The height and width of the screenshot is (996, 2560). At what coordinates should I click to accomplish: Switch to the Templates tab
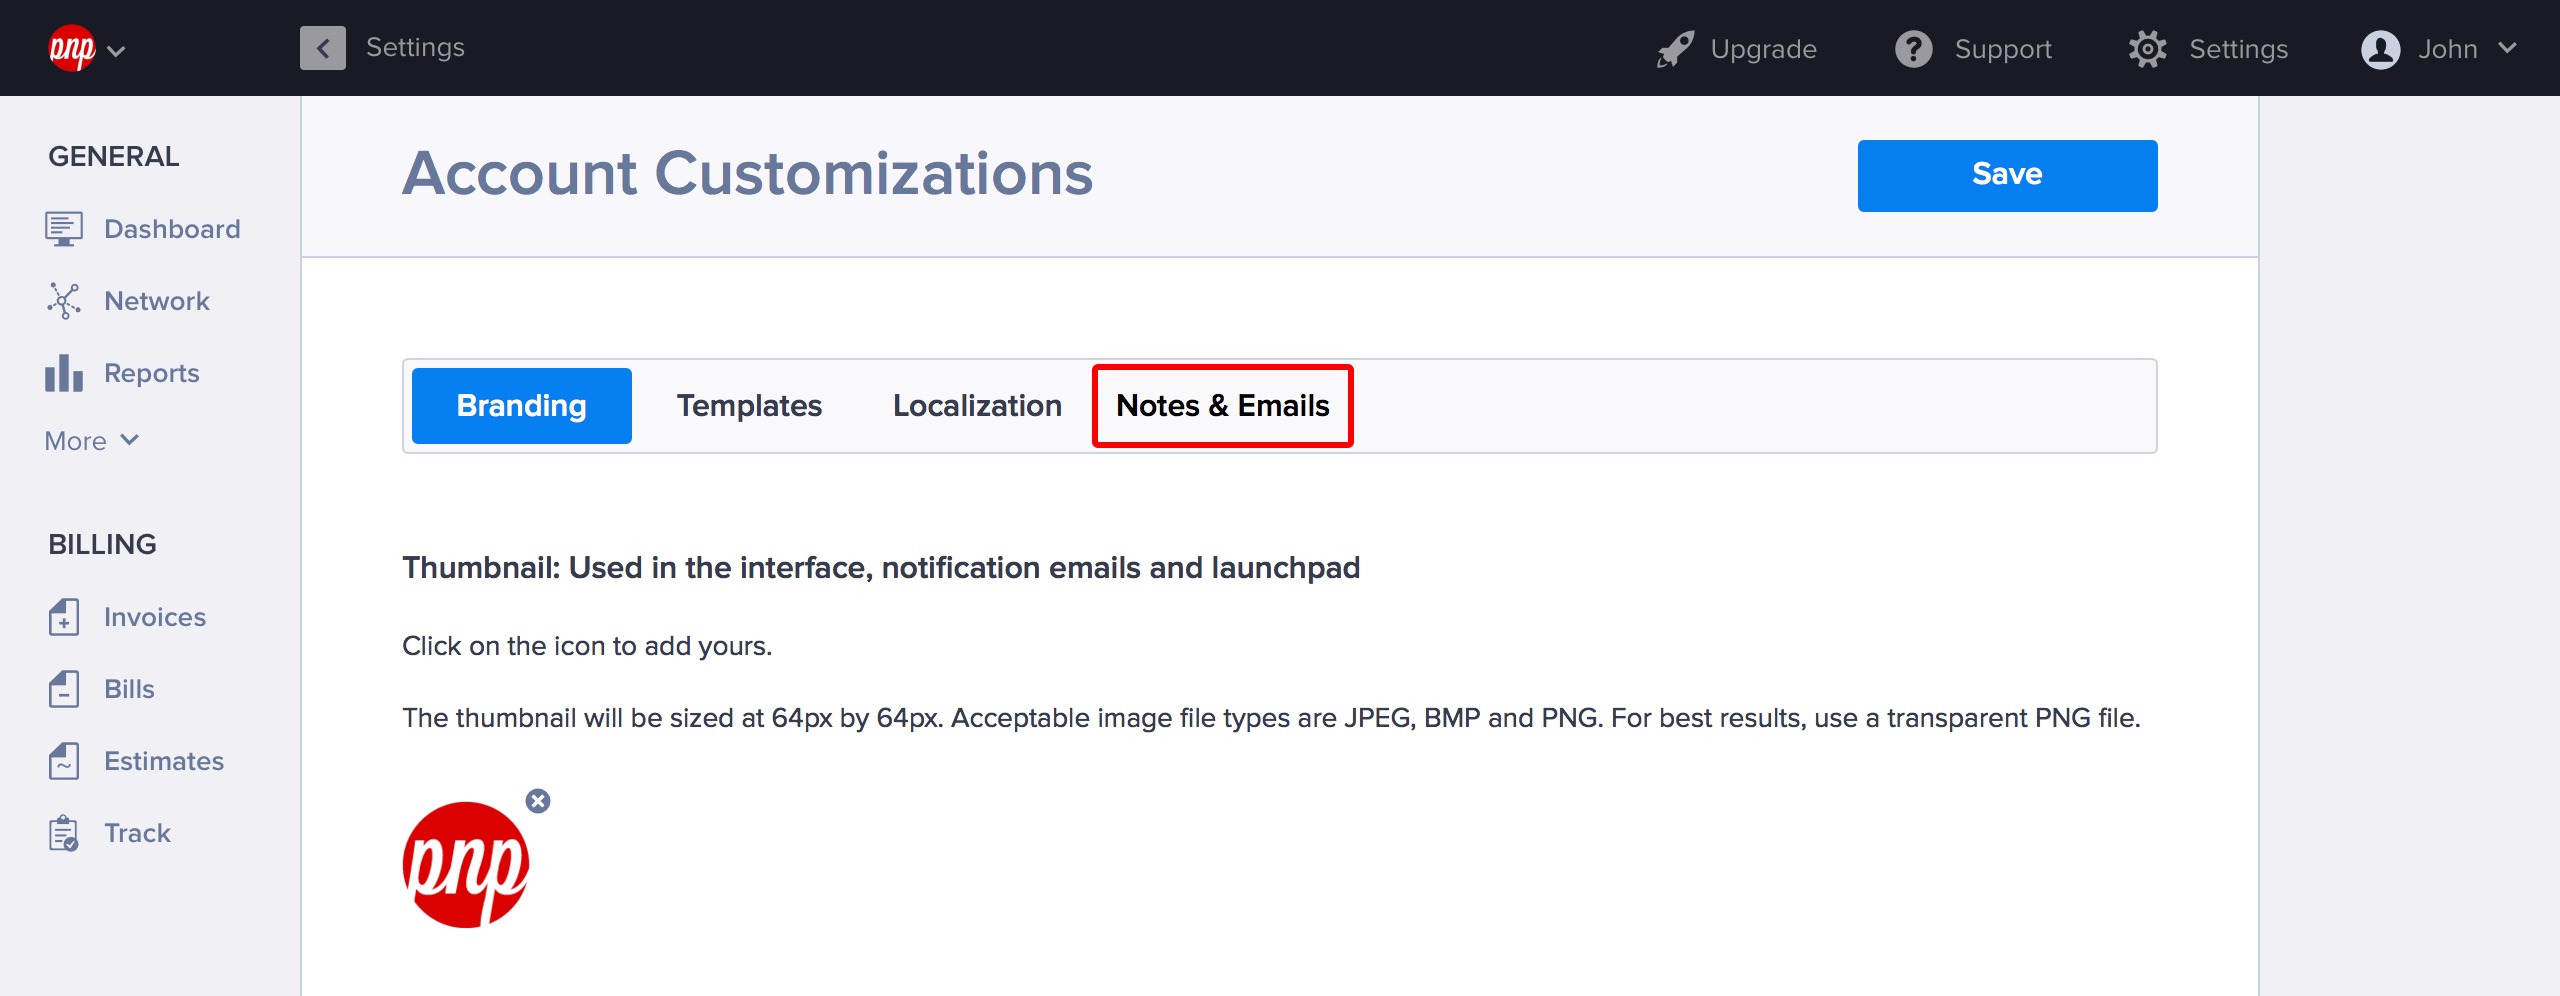(x=749, y=406)
